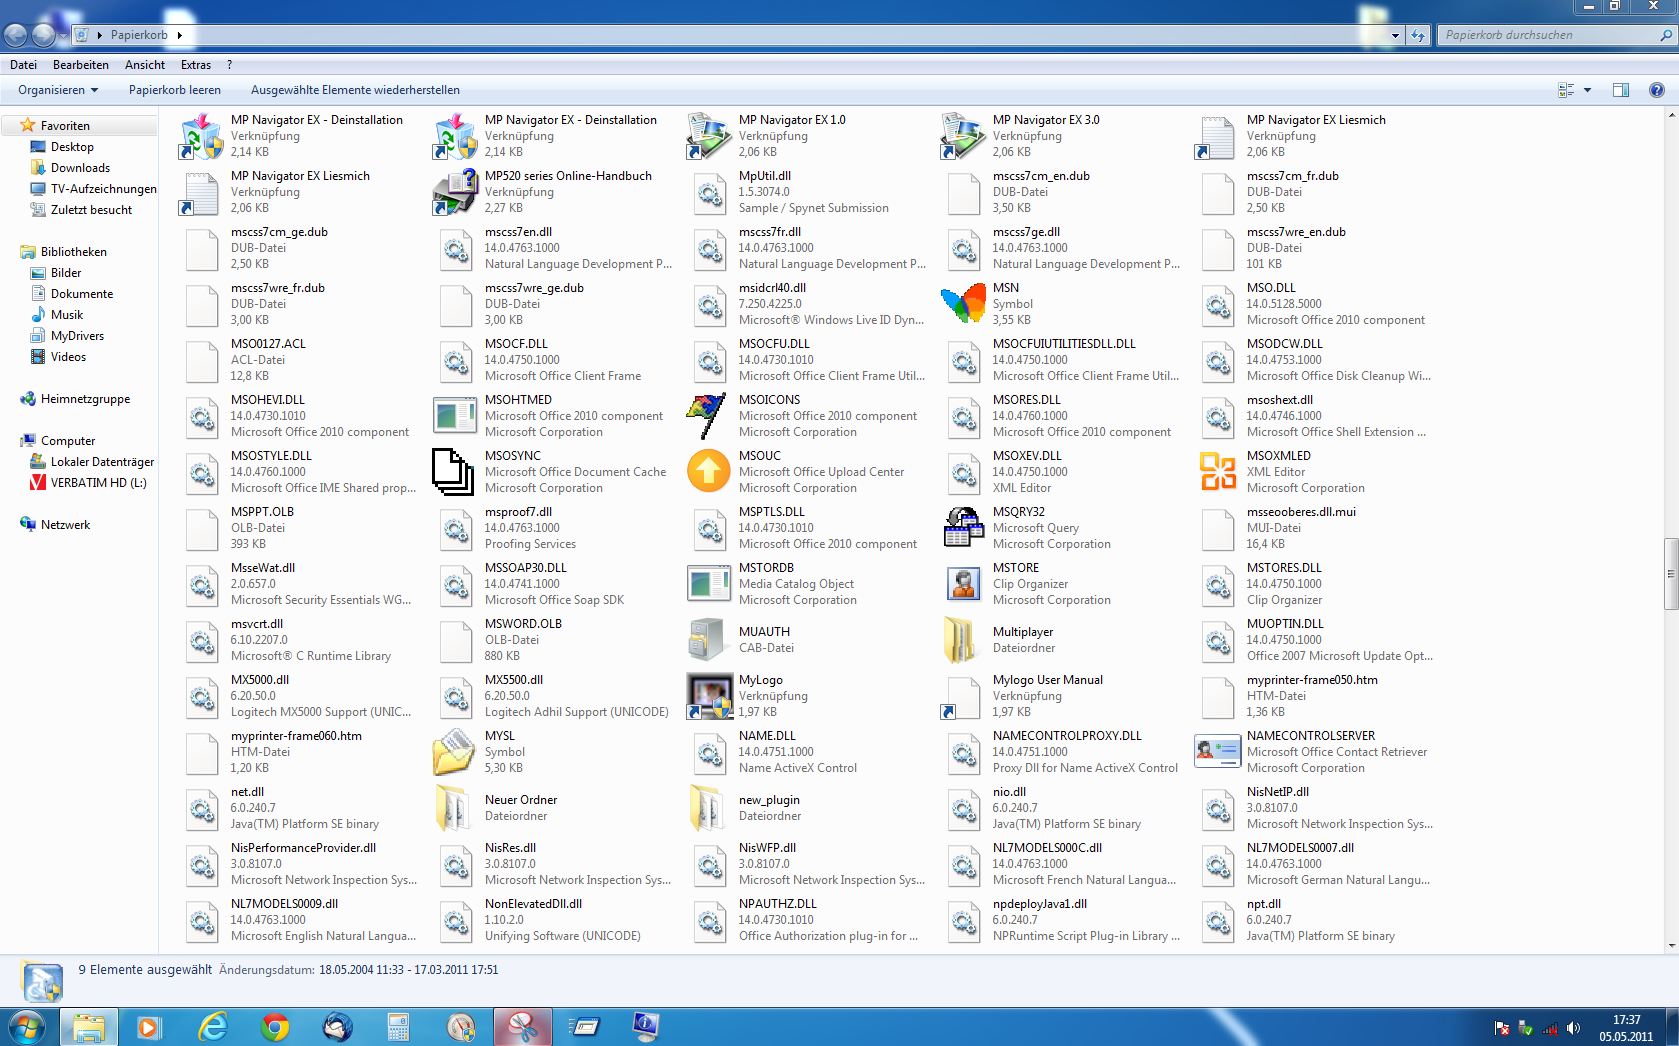Open MyDrivers in the sidebar

click(x=77, y=336)
